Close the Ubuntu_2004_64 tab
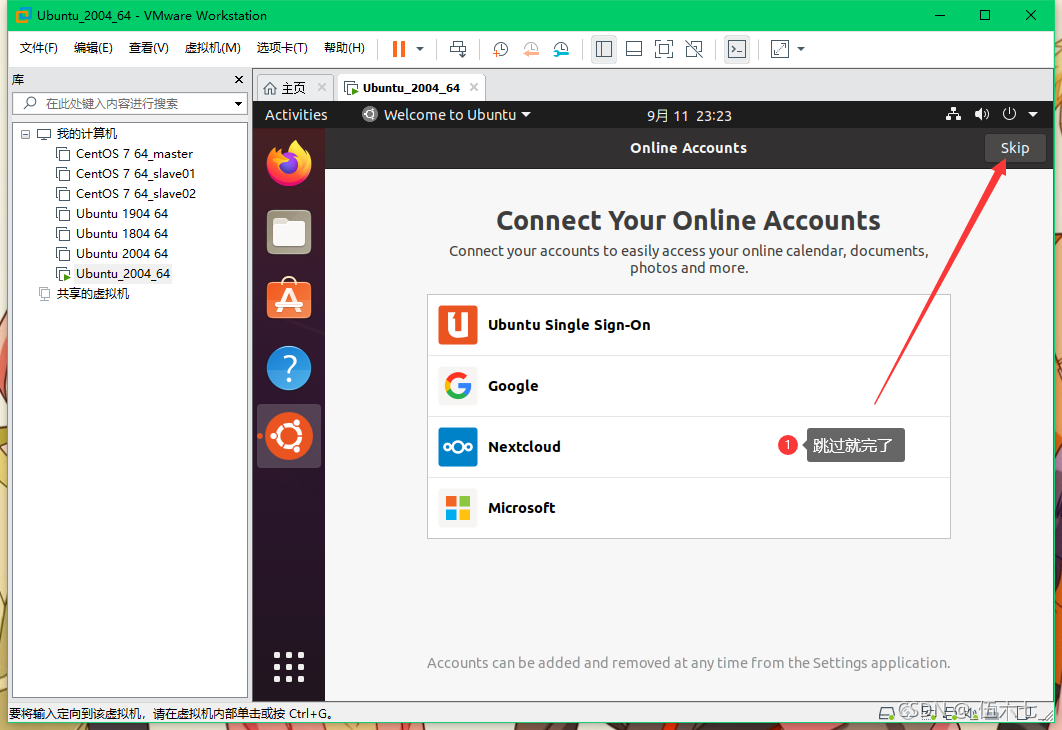 point(474,87)
